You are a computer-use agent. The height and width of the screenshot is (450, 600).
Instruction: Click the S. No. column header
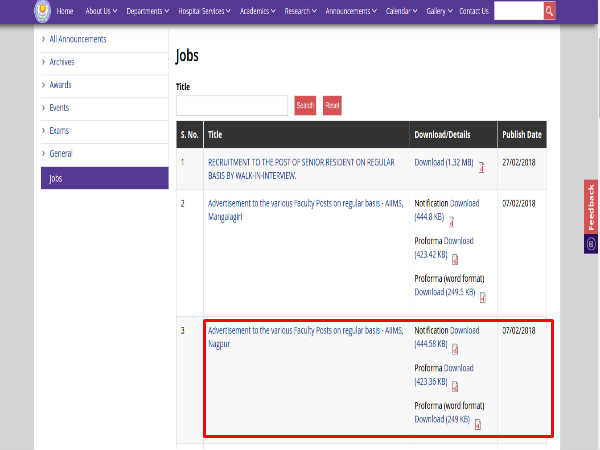[189, 134]
